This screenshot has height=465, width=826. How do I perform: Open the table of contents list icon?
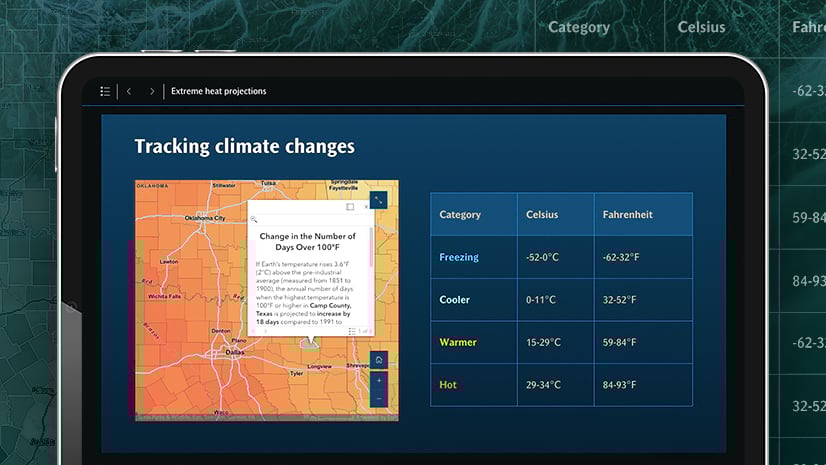click(105, 92)
